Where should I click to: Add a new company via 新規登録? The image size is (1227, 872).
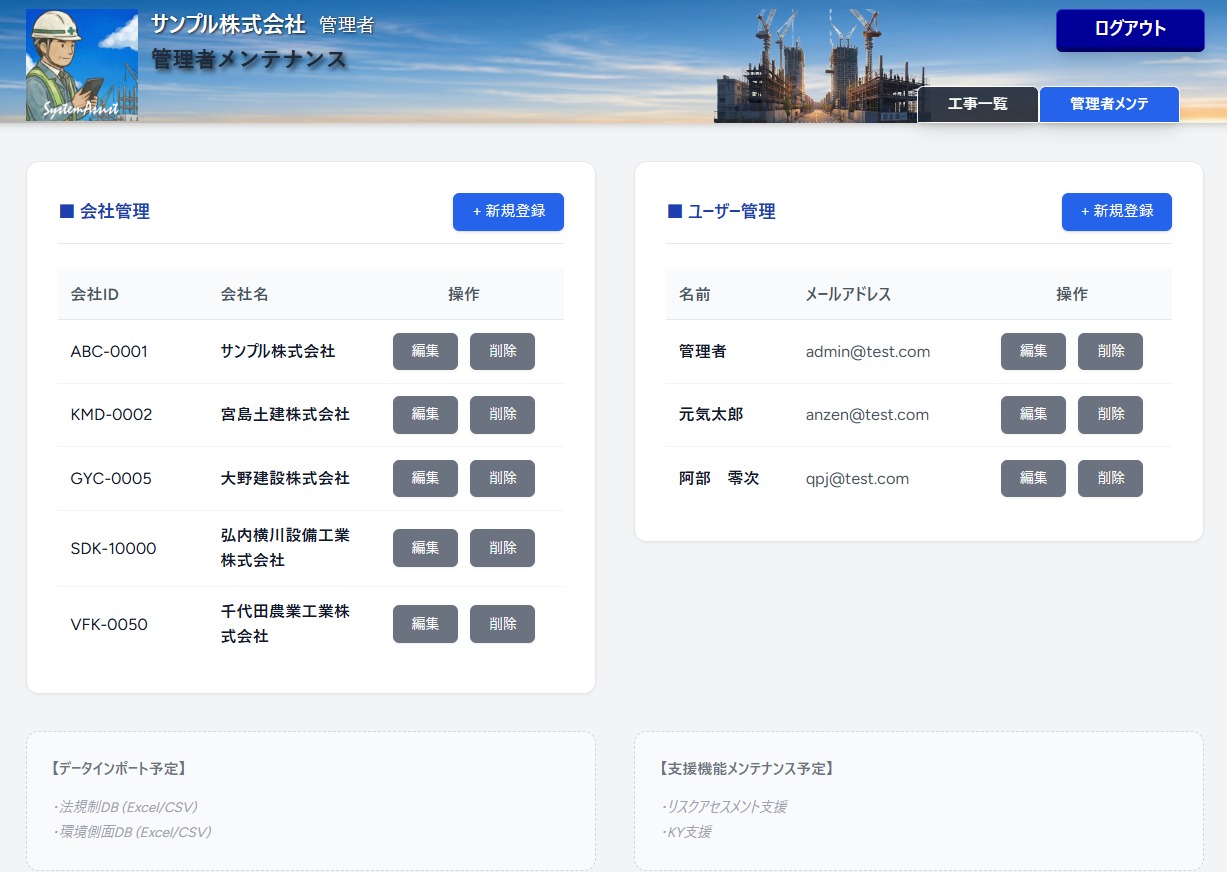click(x=508, y=212)
